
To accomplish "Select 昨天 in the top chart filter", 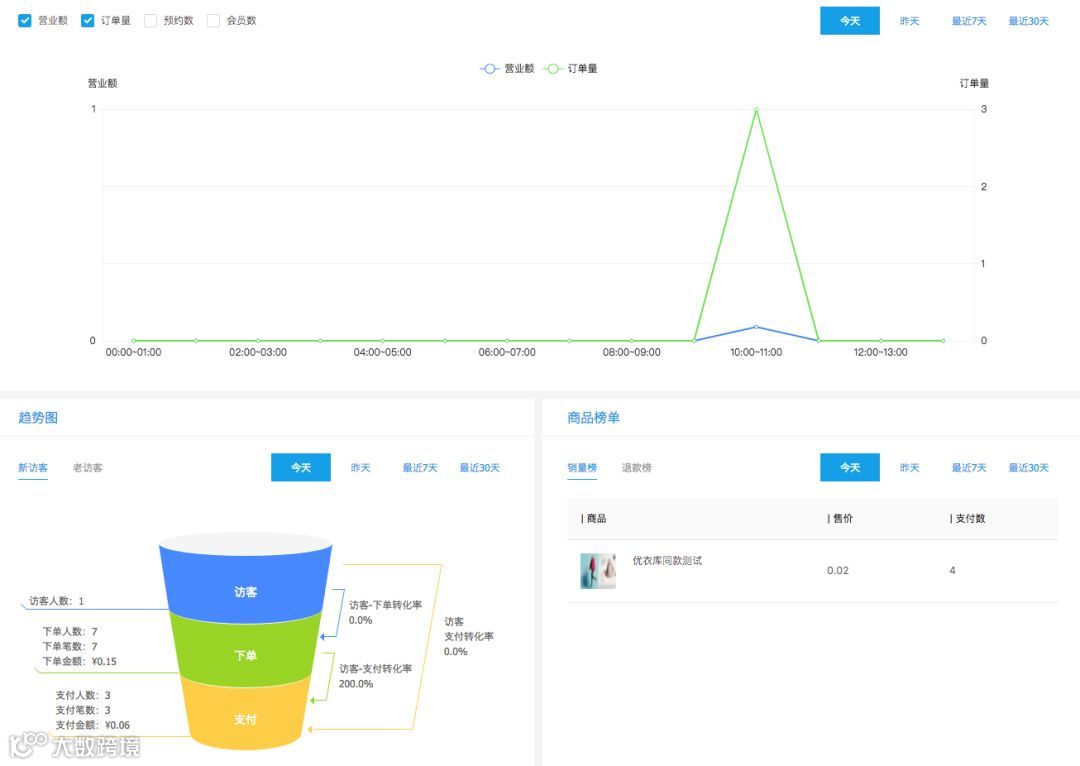I will [909, 21].
